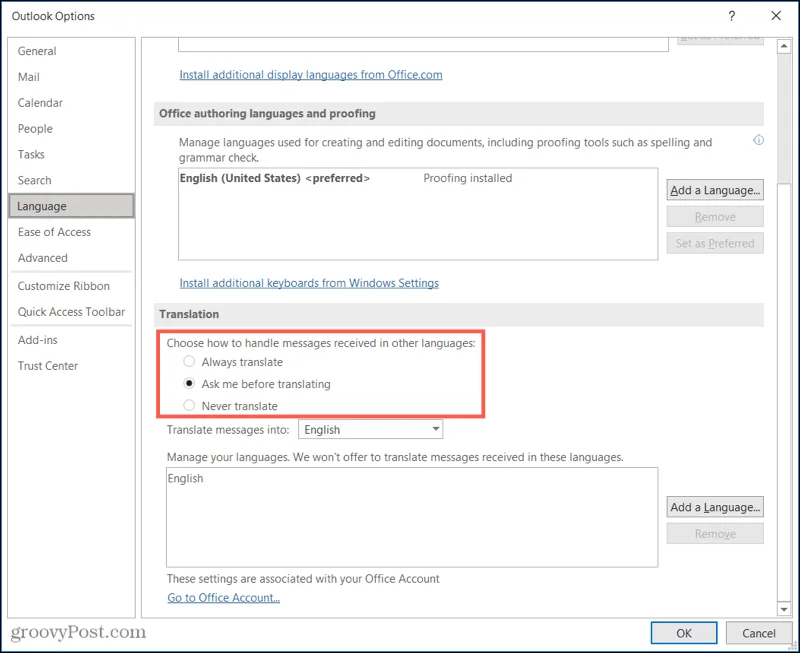Click Install additional display languages from Office.com

coord(311,74)
